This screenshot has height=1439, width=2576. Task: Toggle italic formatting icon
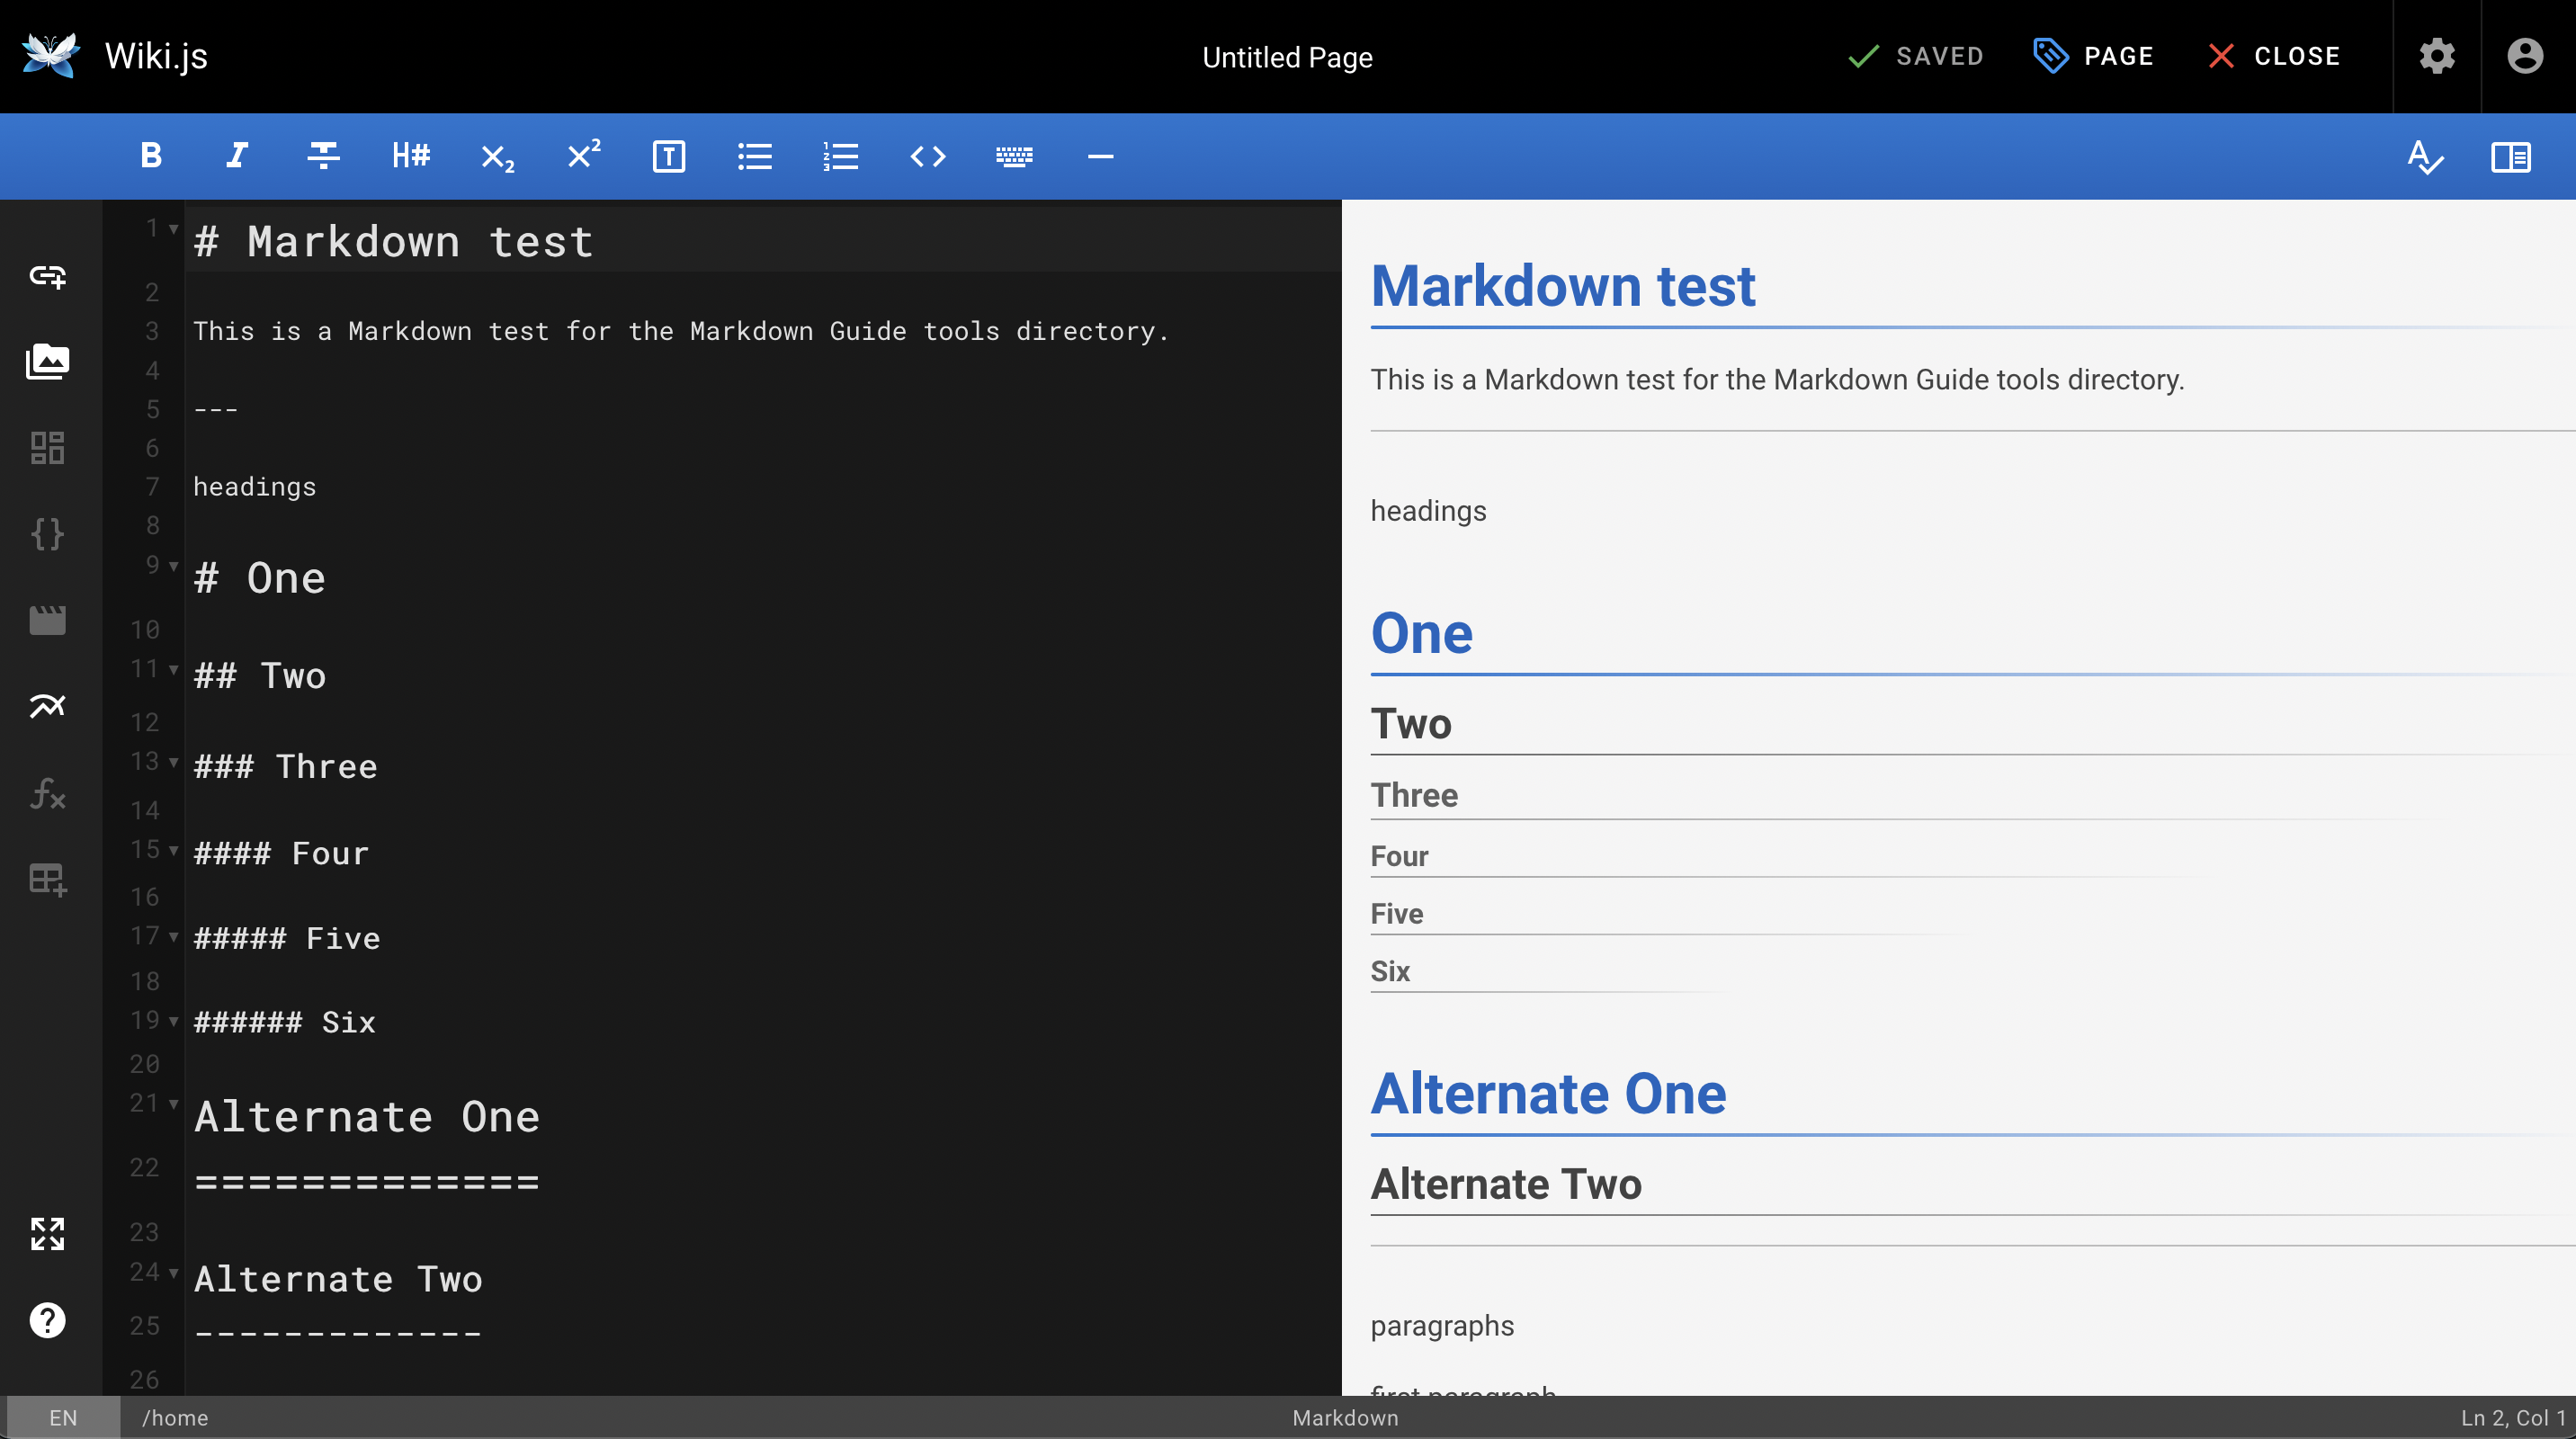pos(236,156)
